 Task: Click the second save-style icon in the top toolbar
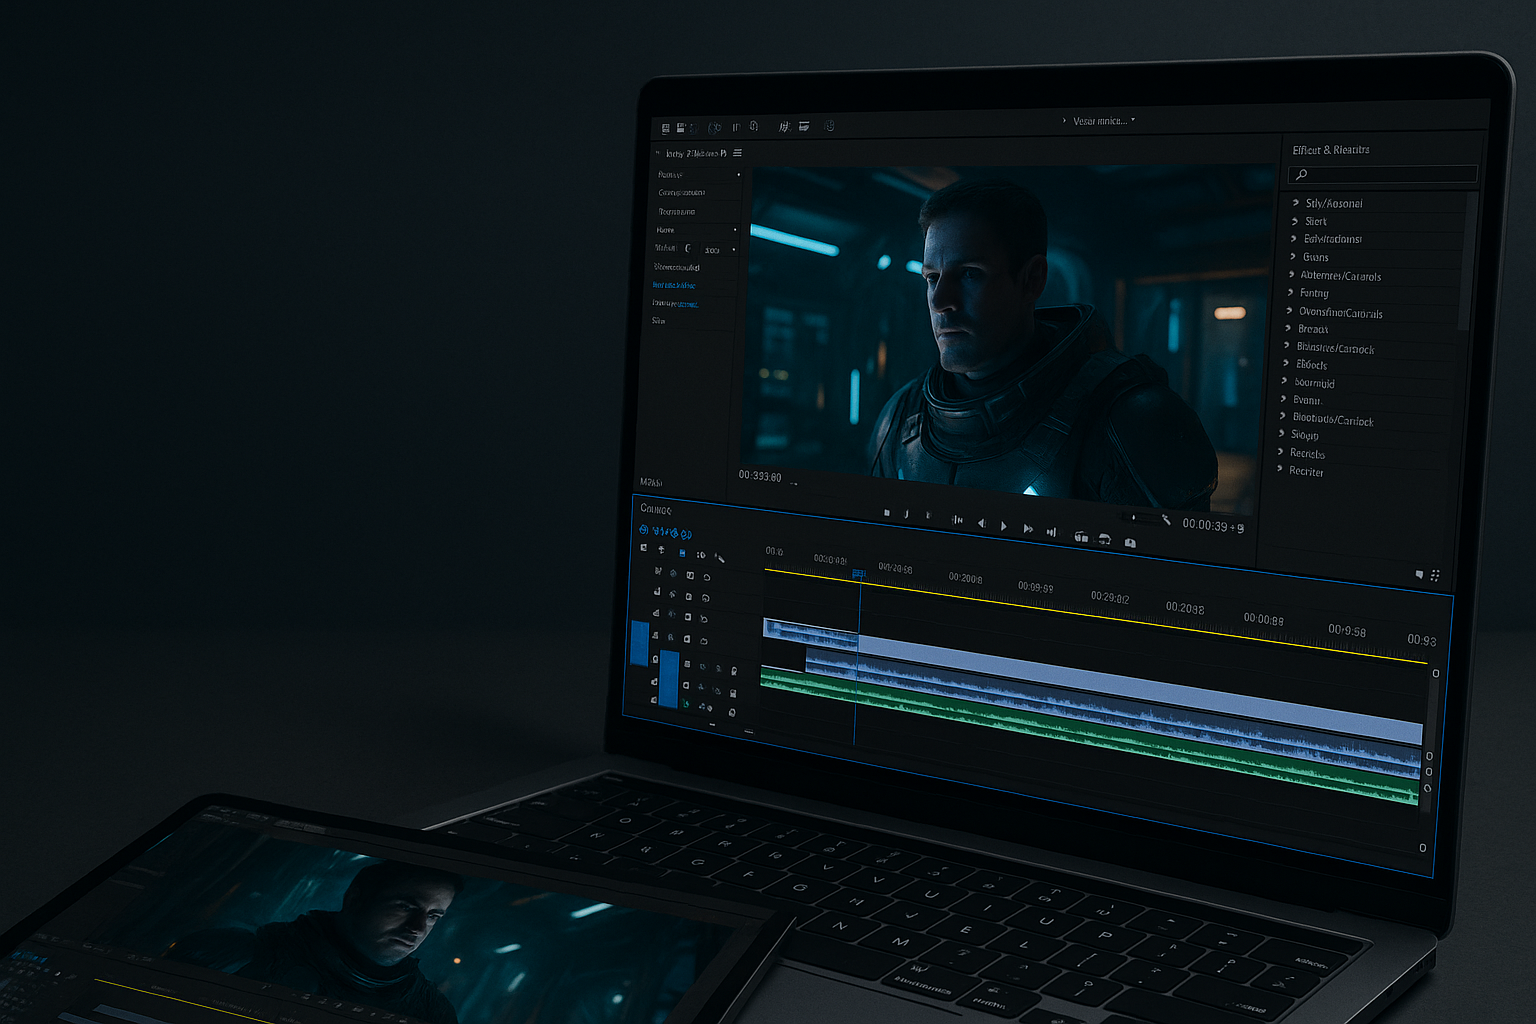pyautogui.click(x=681, y=128)
